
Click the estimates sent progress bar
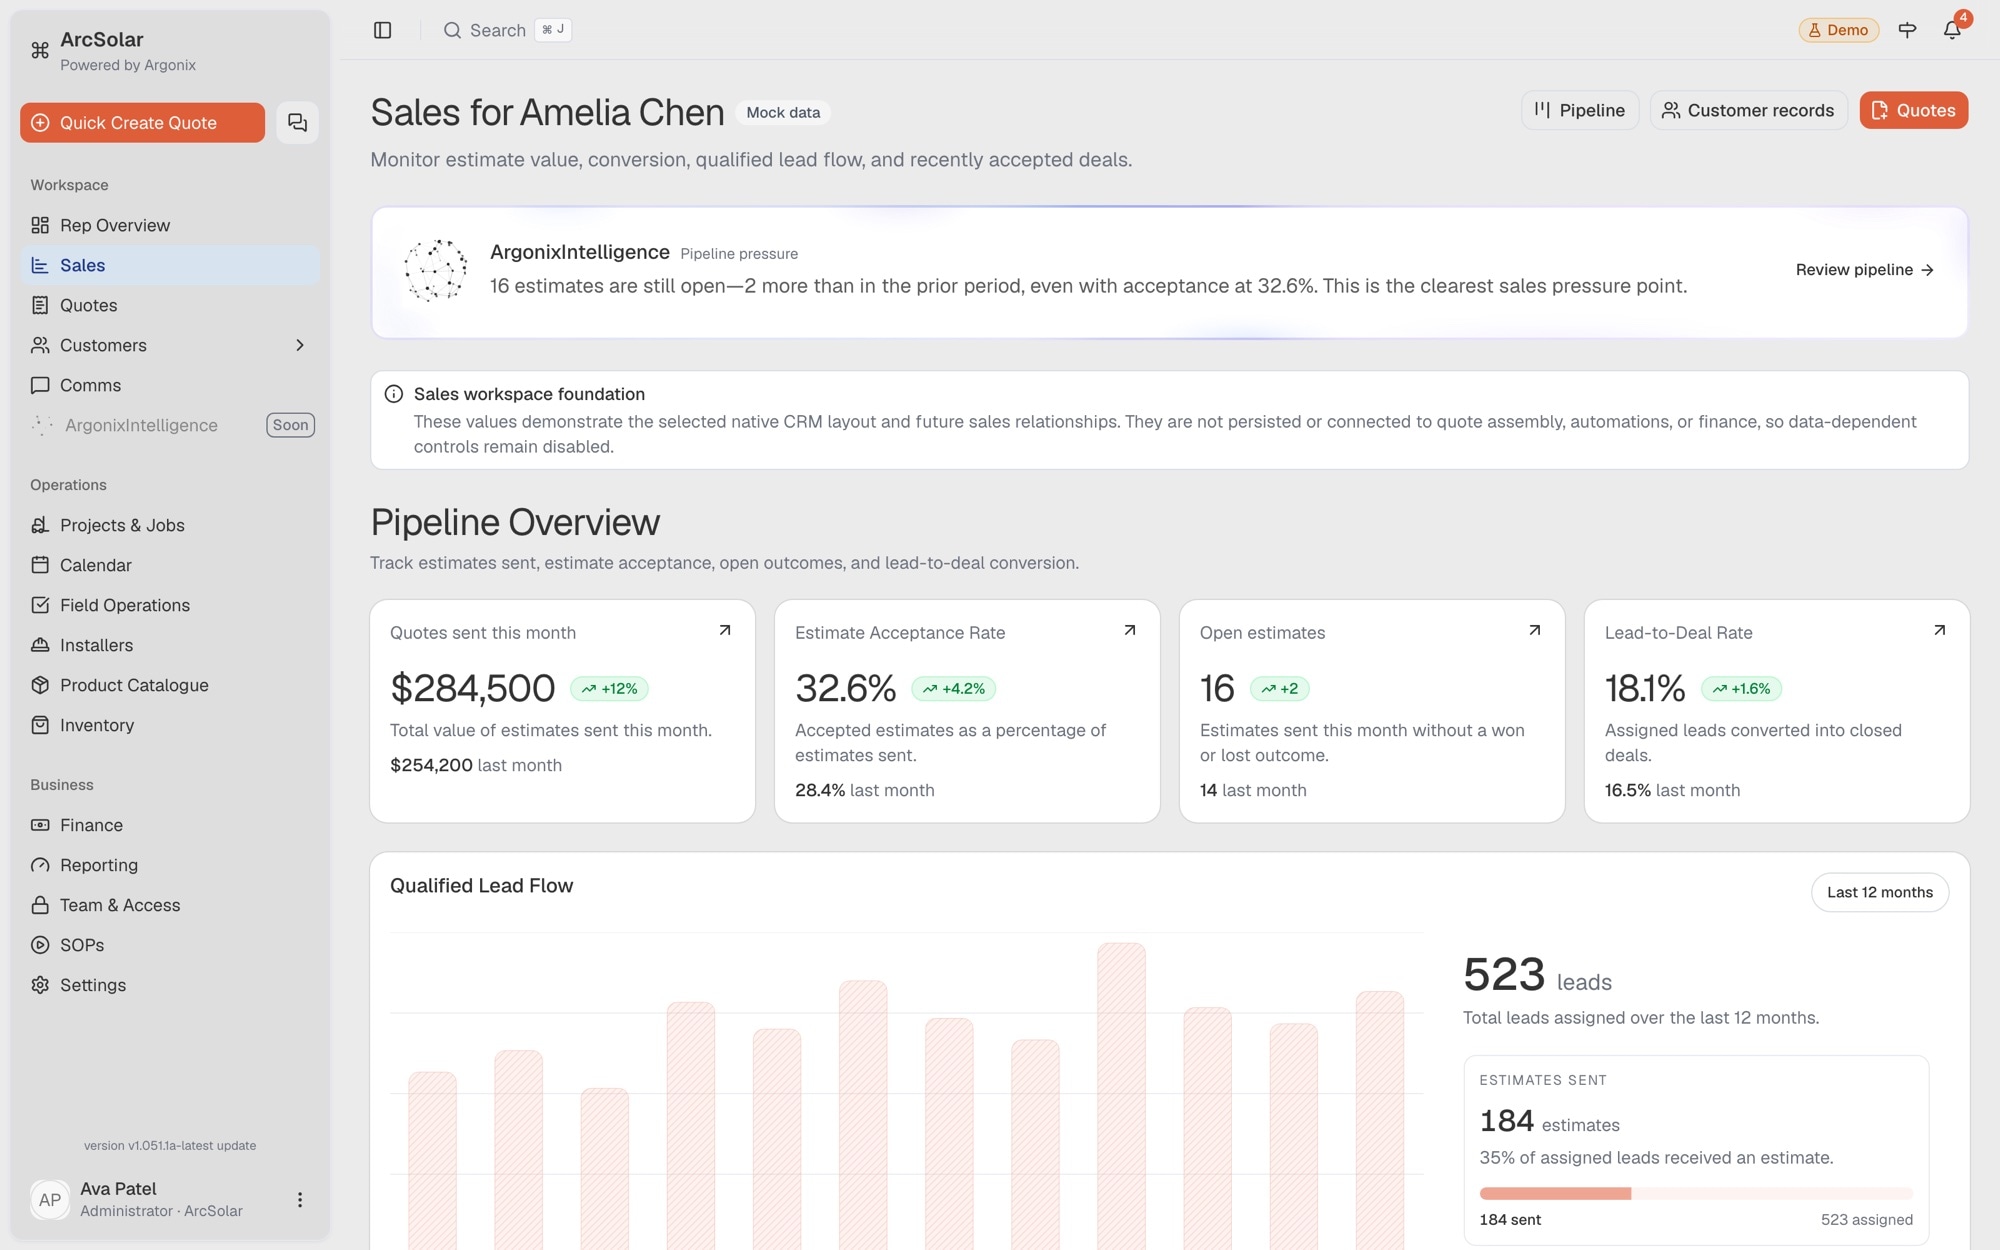(1696, 1193)
